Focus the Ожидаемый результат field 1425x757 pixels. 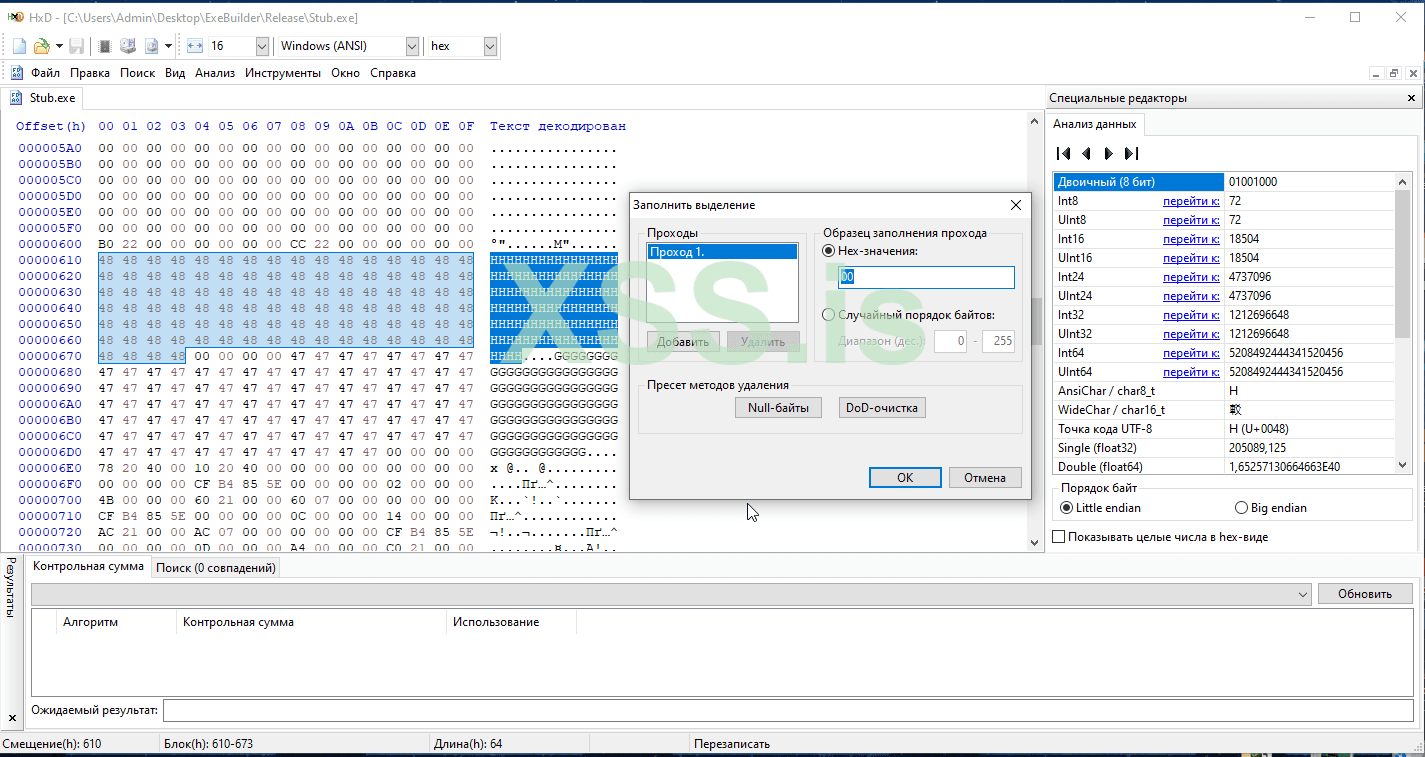[x=790, y=710]
